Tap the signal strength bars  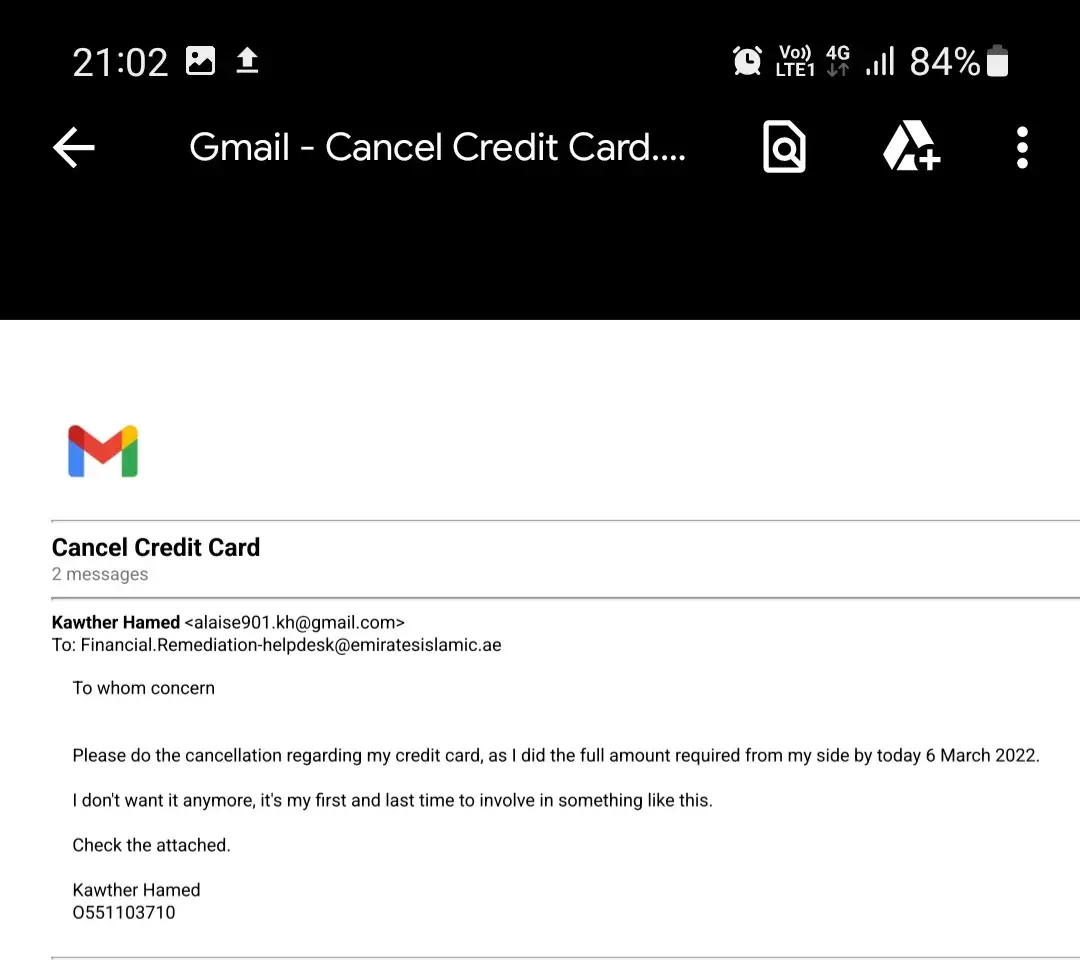point(880,62)
